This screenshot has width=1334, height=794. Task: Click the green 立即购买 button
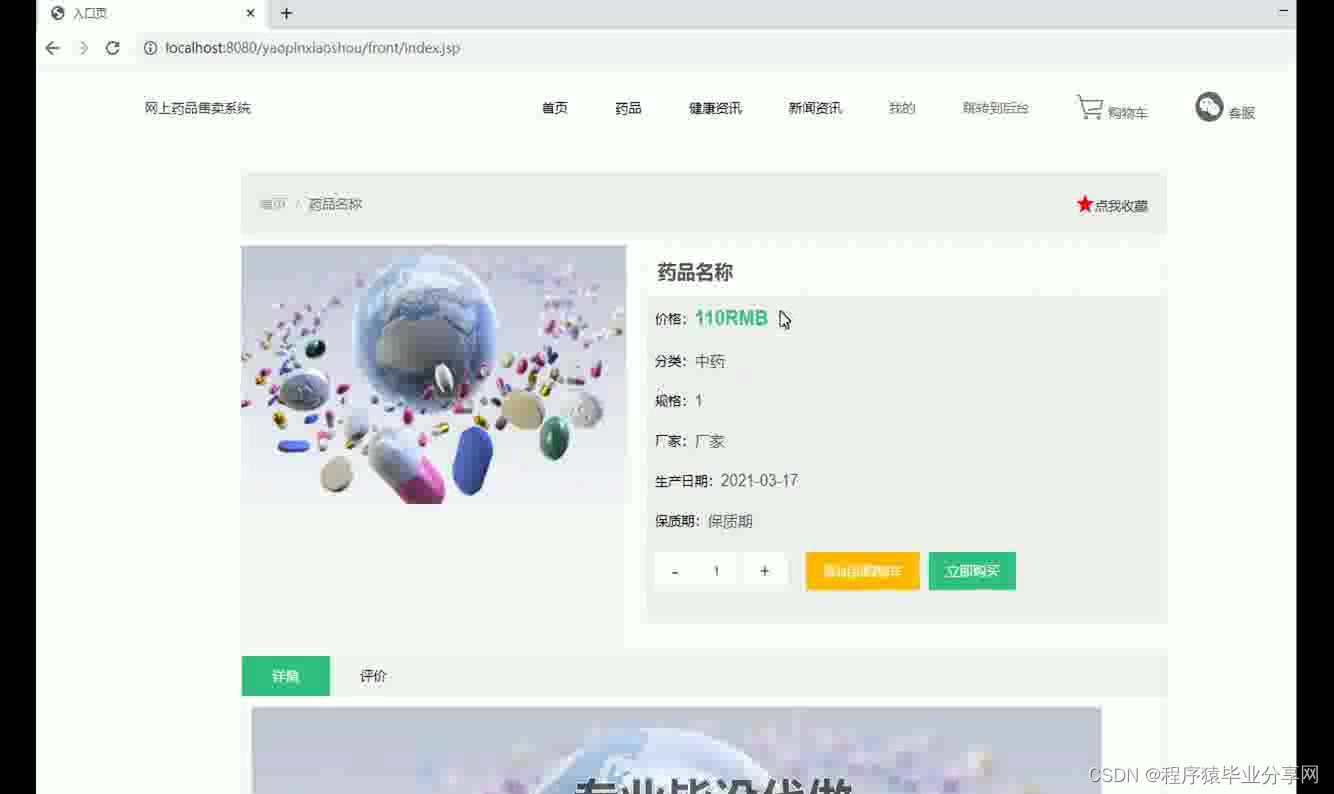[972, 571]
